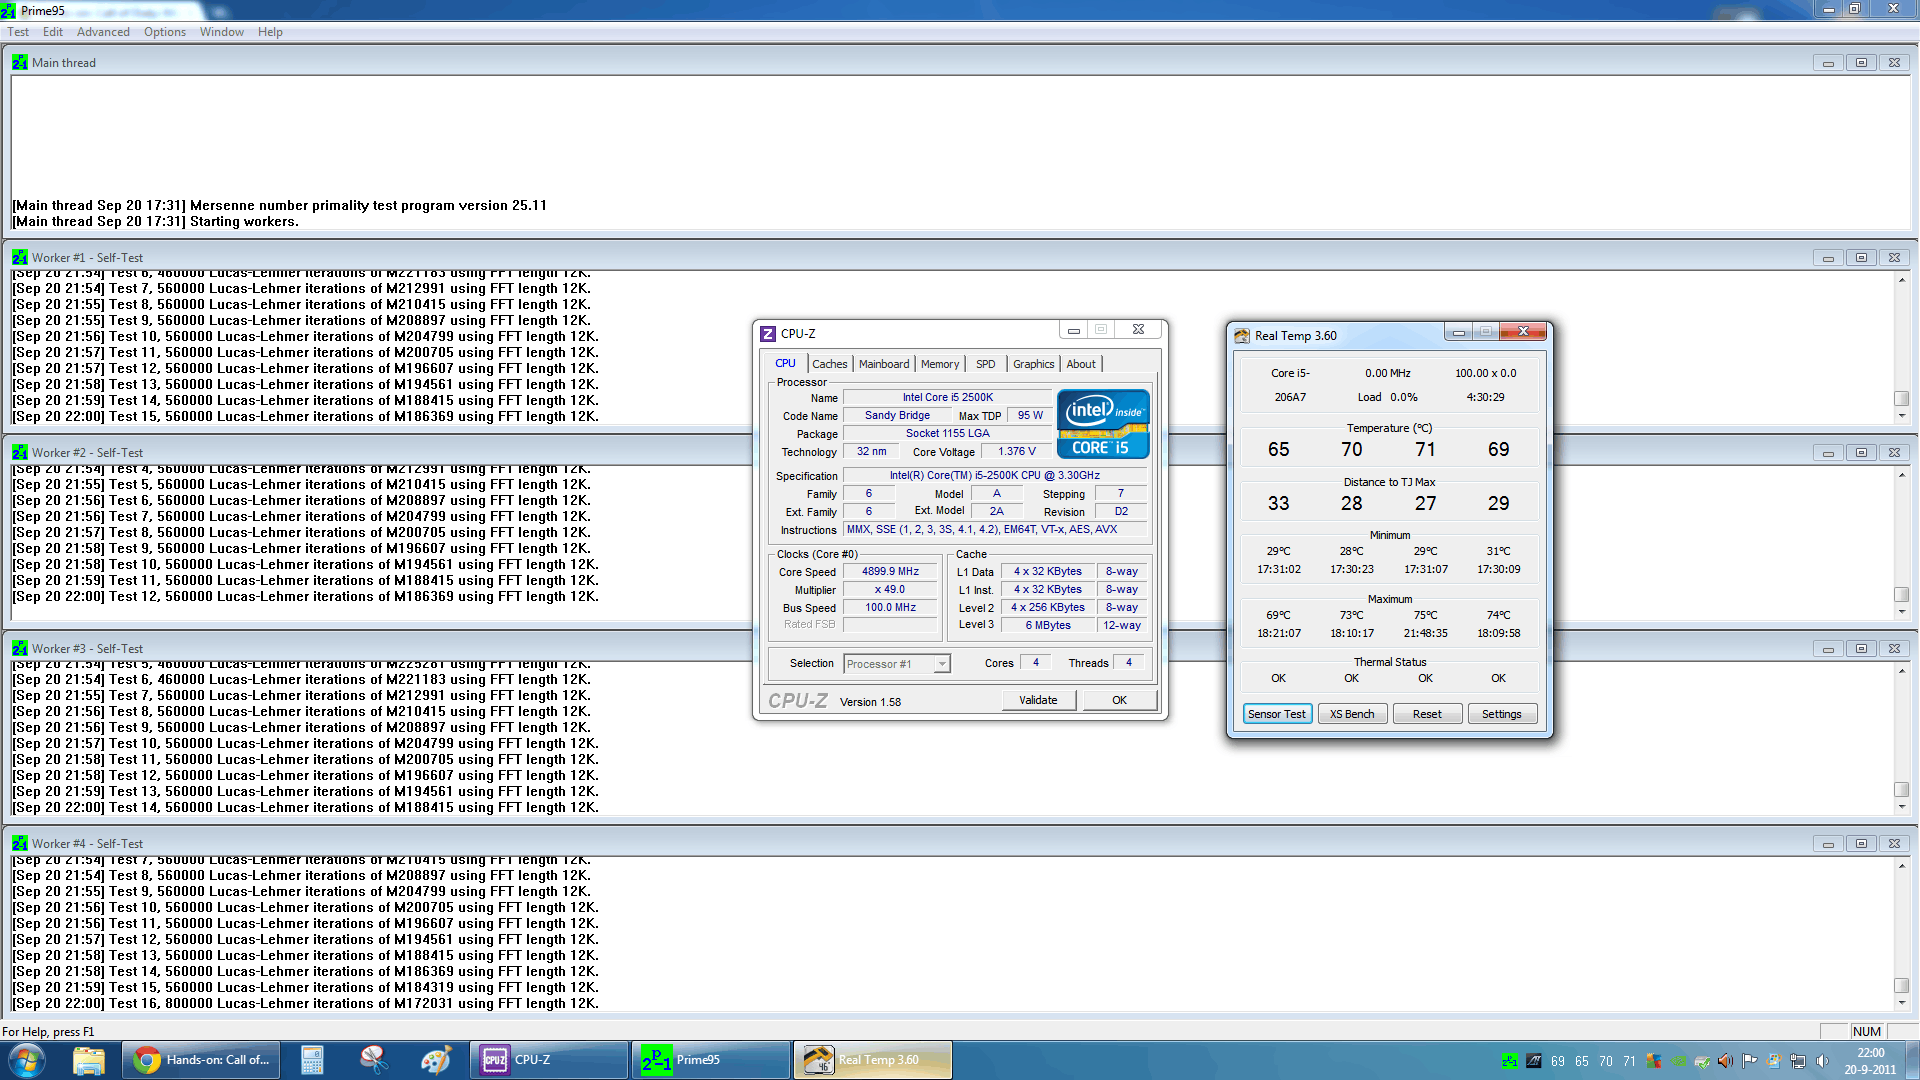Image resolution: width=1920 pixels, height=1080 pixels.
Task: Switch to the Mainboard tab in CPU-Z
Action: pyautogui.click(x=884, y=364)
